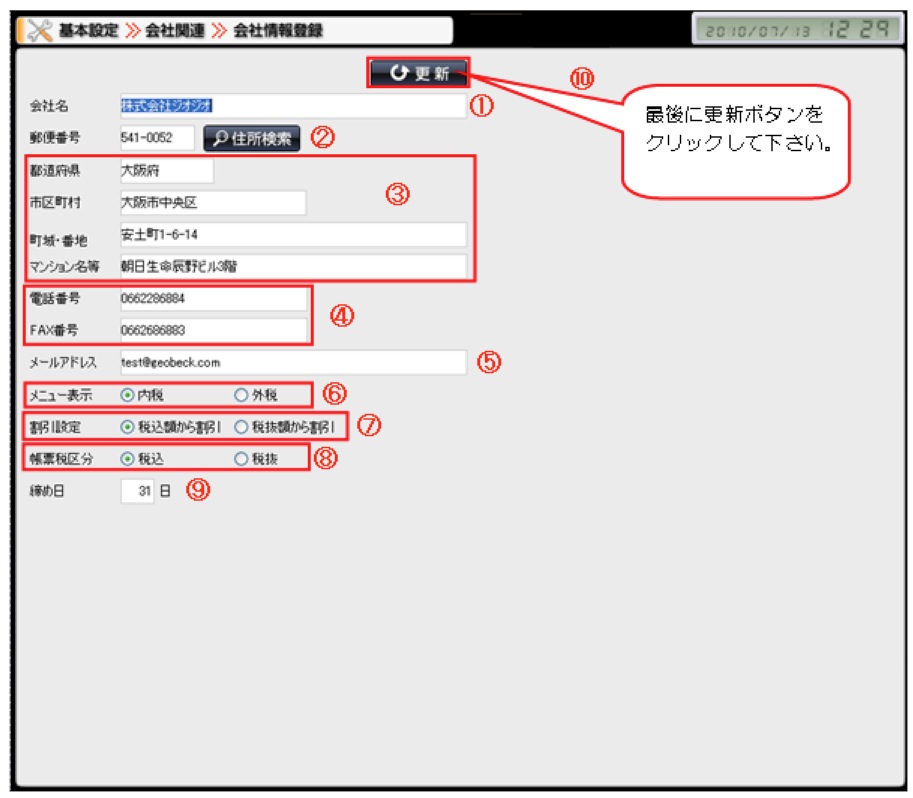Click the 会社情報登録 breadcrumb label
Screen dimensions: 913x798
click(x=278, y=31)
